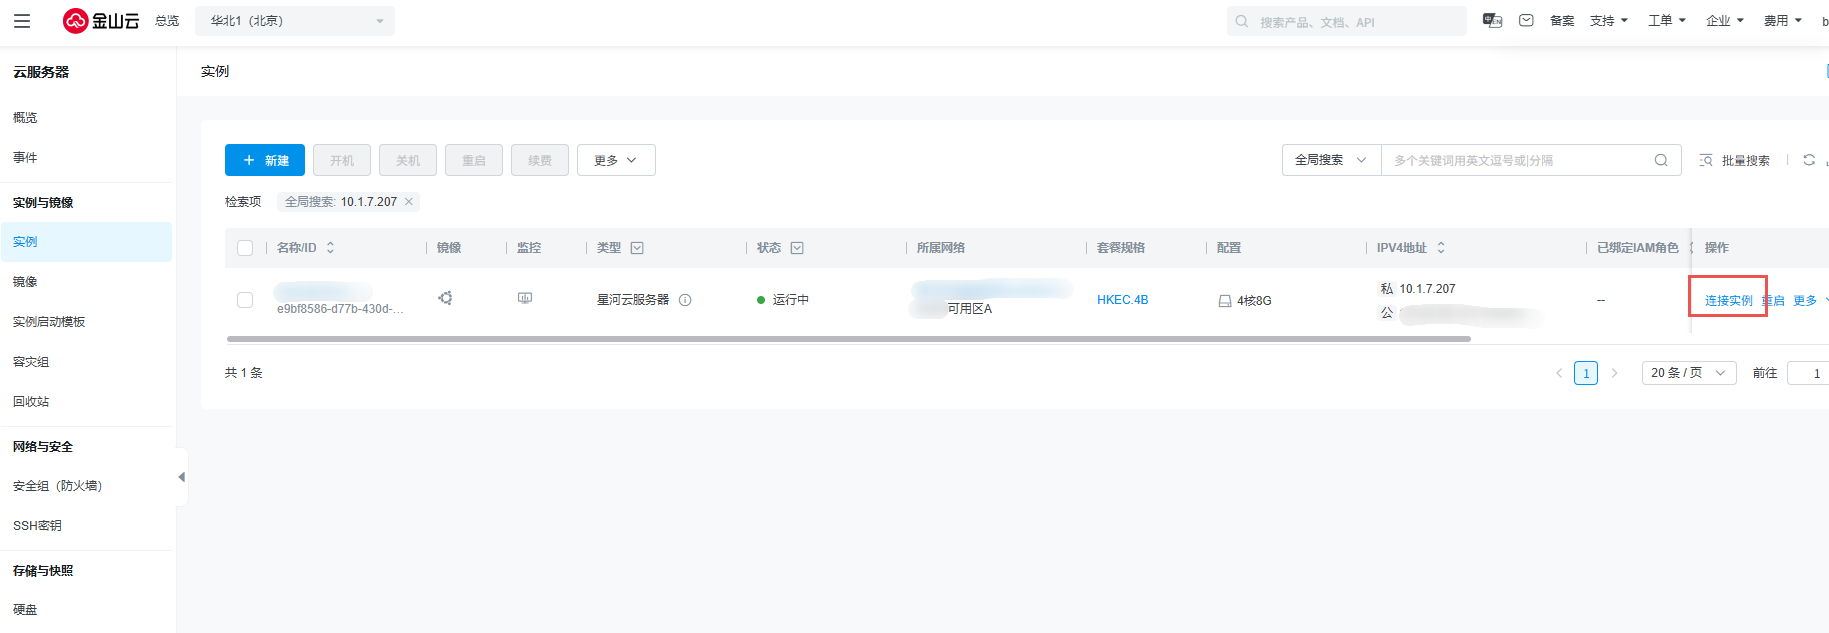Go to 镜像 in the sidebar

pyautogui.click(x=25, y=282)
